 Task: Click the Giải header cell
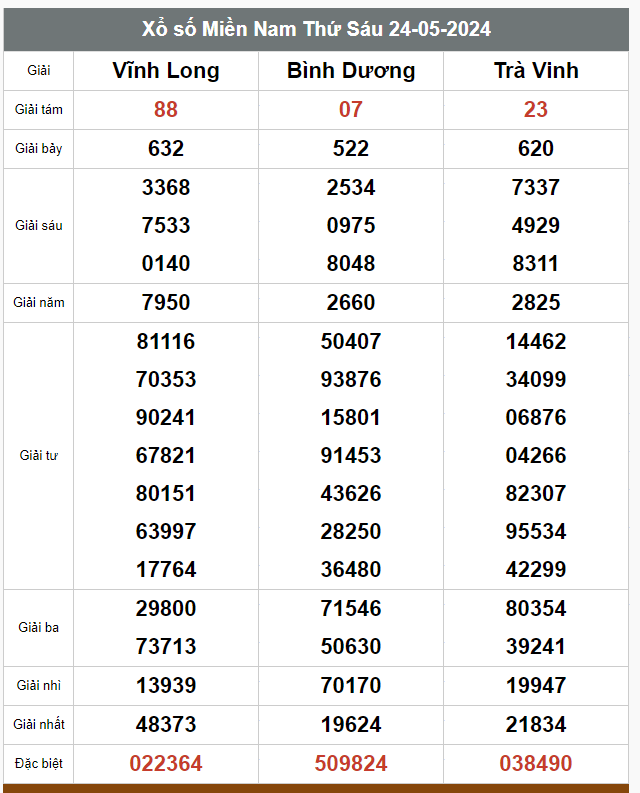tap(39, 70)
